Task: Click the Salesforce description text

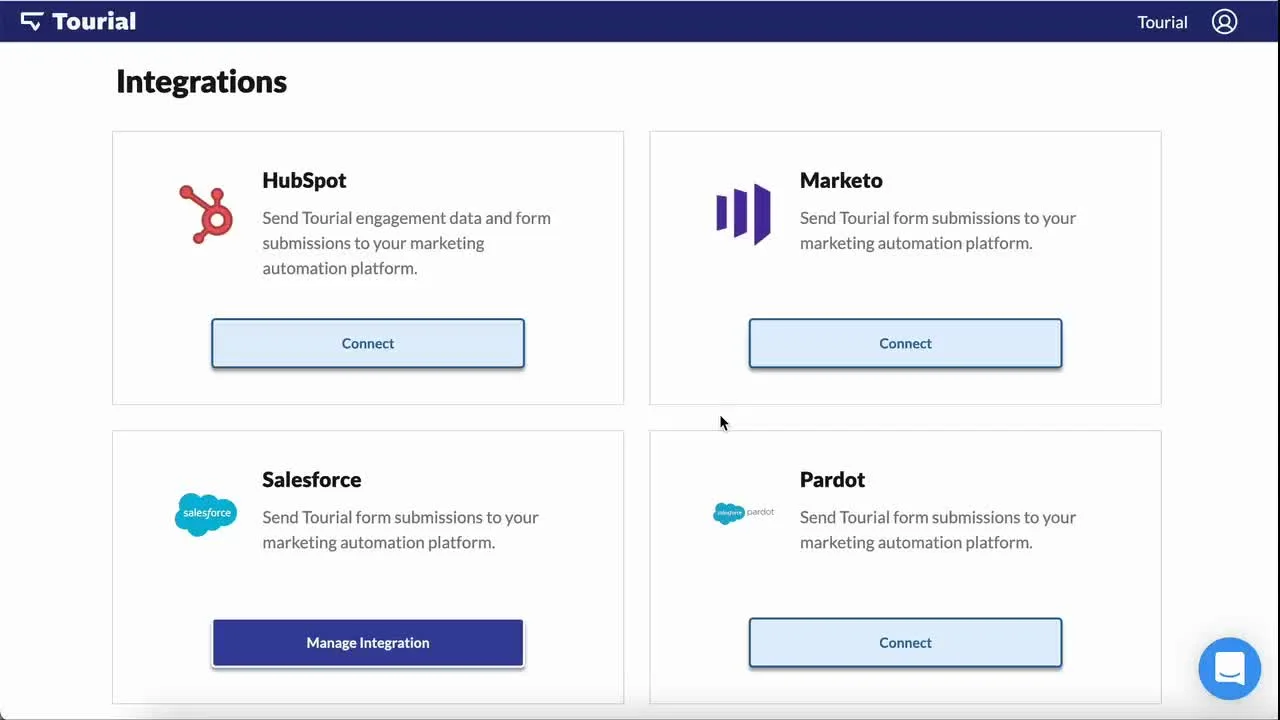Action: click(400, 530)
